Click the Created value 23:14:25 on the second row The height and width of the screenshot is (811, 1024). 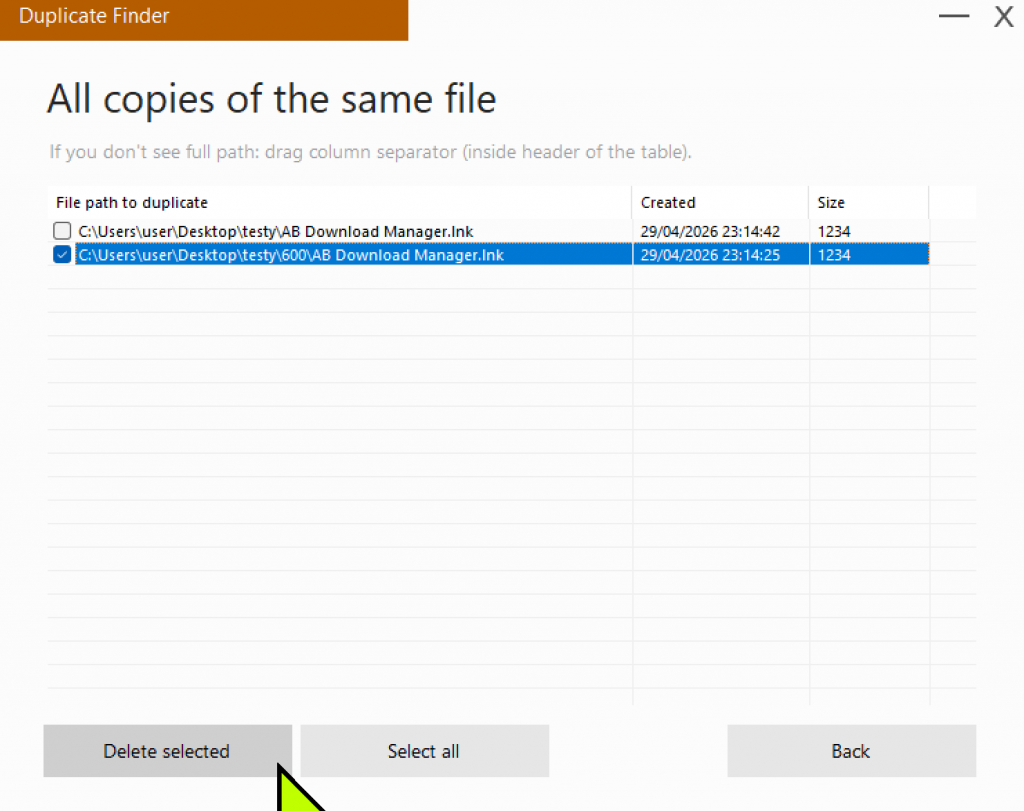[x=711, y=254]
